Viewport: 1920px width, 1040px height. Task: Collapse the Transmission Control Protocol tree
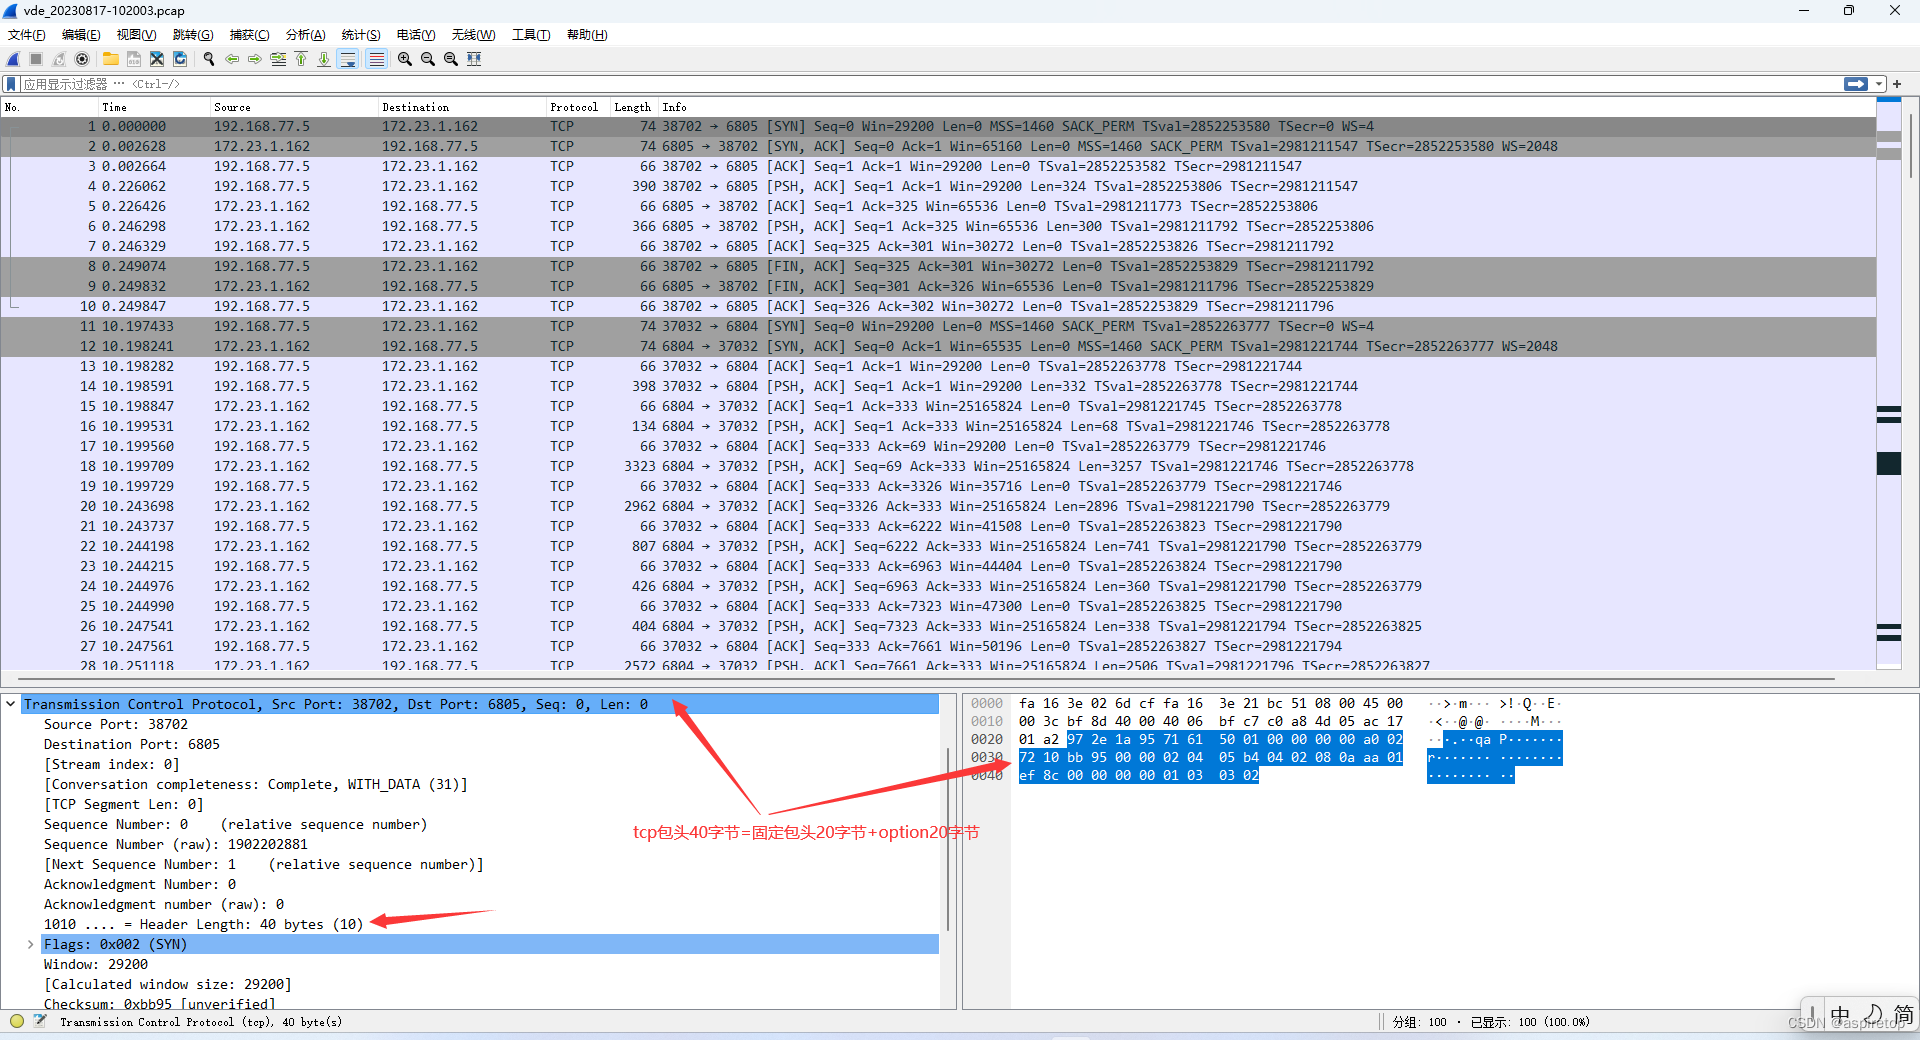tap(11, 704)
